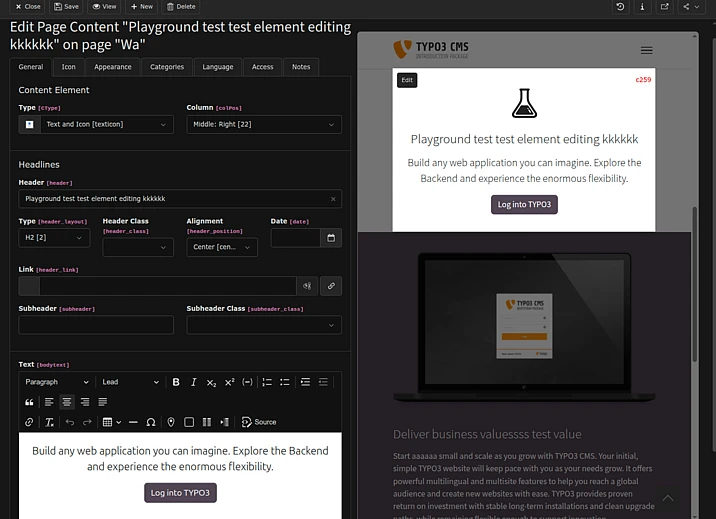Insert block quote in the text editor
Image resolution: width=716 pixels, height=519 pixels.
[x=29, y=402]
